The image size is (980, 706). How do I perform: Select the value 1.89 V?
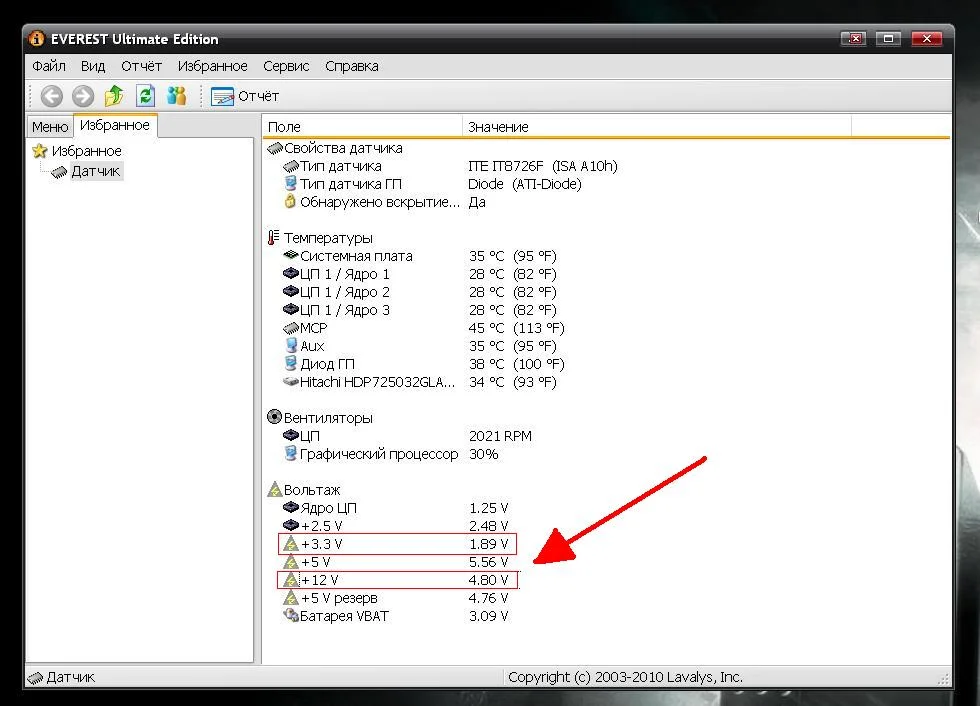pyautogui.click(x=489, y=544)
